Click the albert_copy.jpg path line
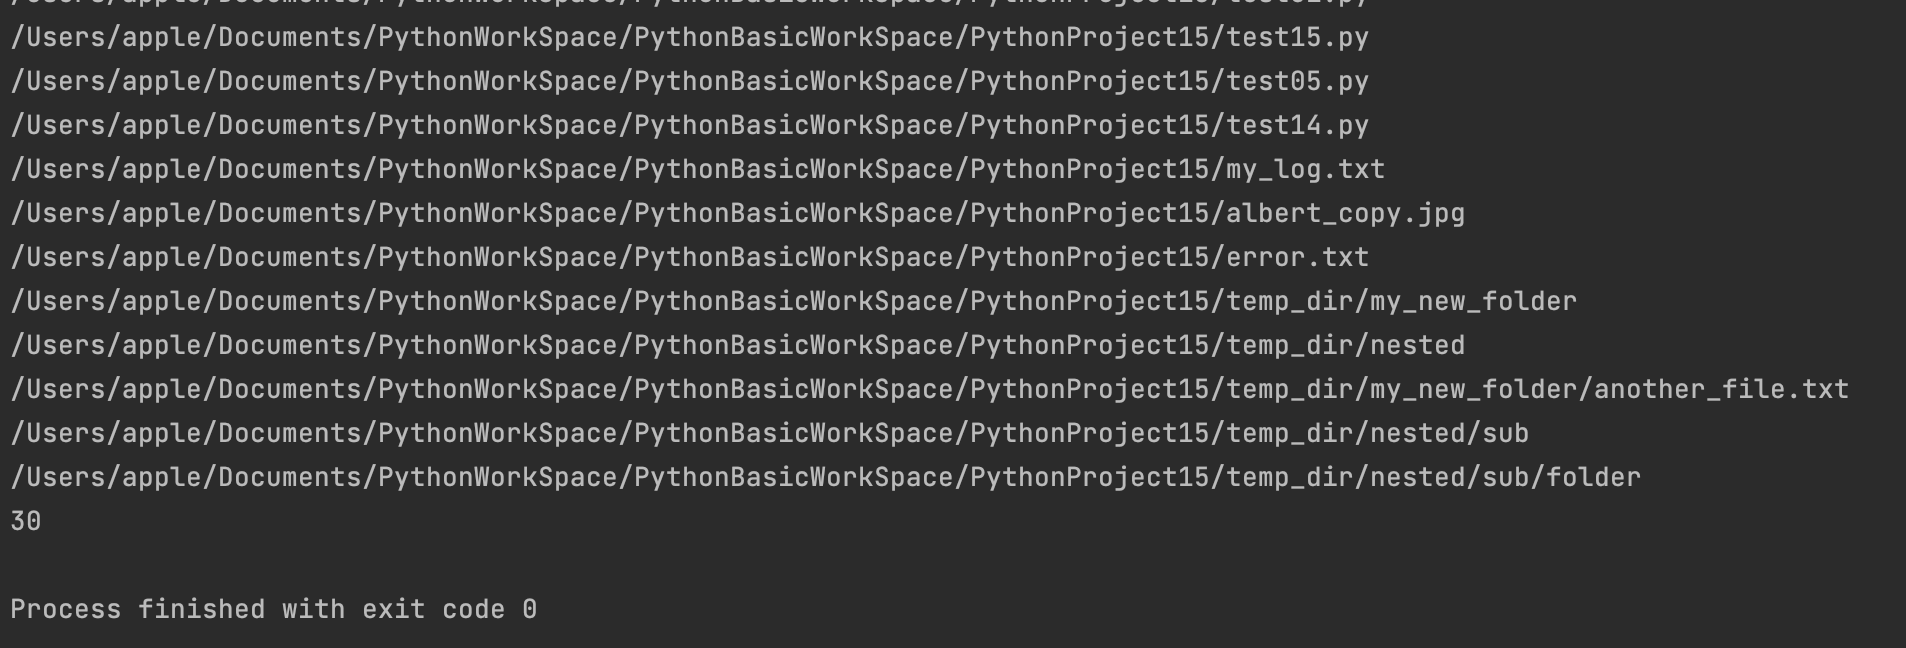The height and width of the screenshot is (648, 1906). click(x=737, y=213)
